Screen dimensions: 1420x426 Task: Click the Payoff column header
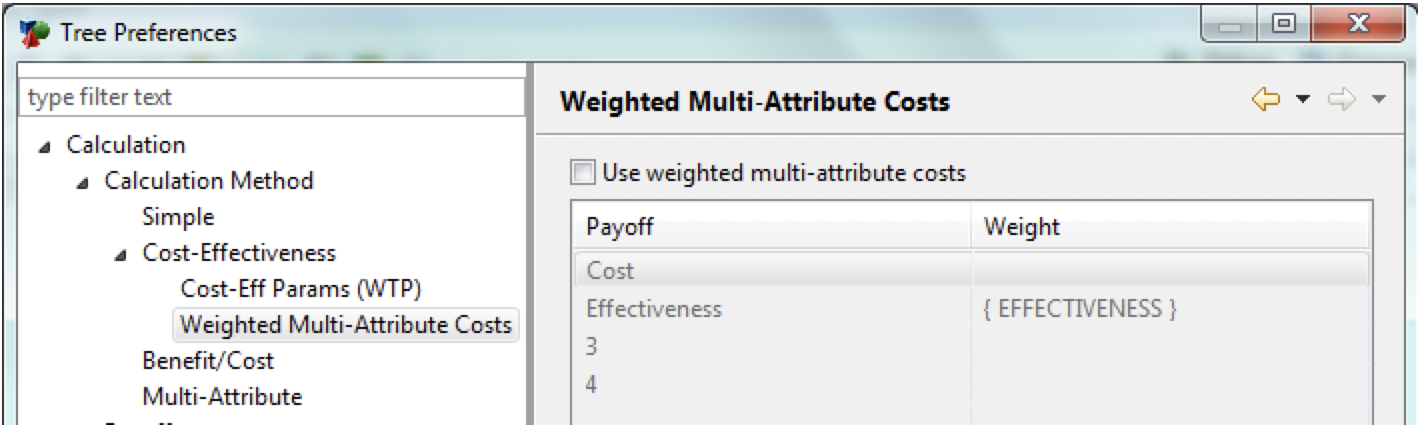[x=770, y=228]
